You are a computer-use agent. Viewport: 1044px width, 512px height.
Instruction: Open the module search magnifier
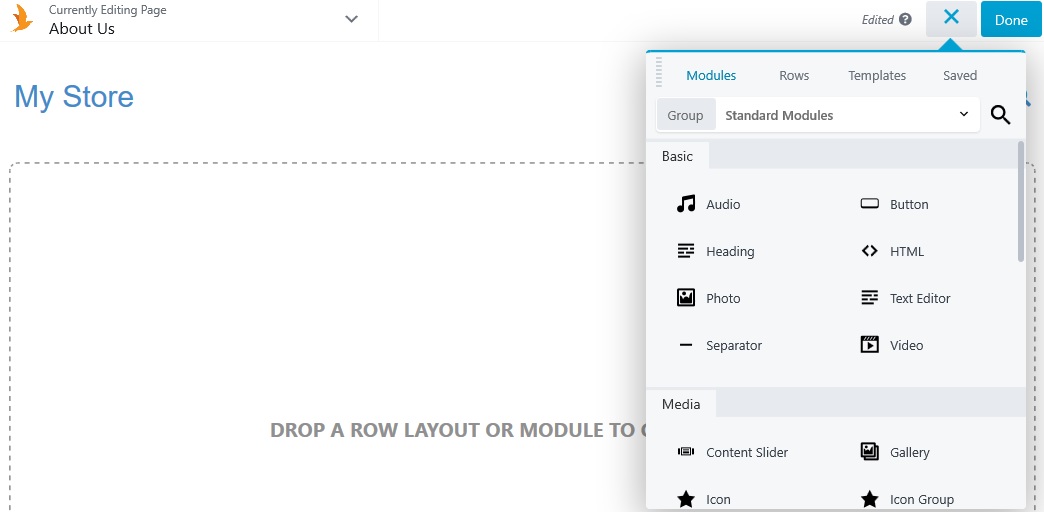tap(1000, 115)
